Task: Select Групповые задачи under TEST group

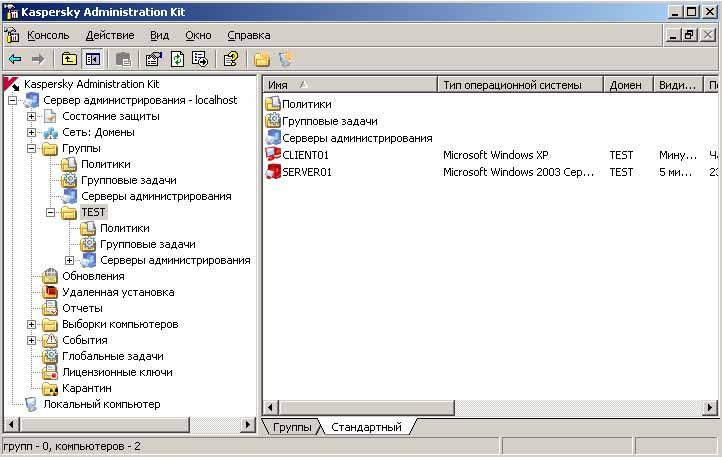Action: pyautogui.click(x=148, y=244)
